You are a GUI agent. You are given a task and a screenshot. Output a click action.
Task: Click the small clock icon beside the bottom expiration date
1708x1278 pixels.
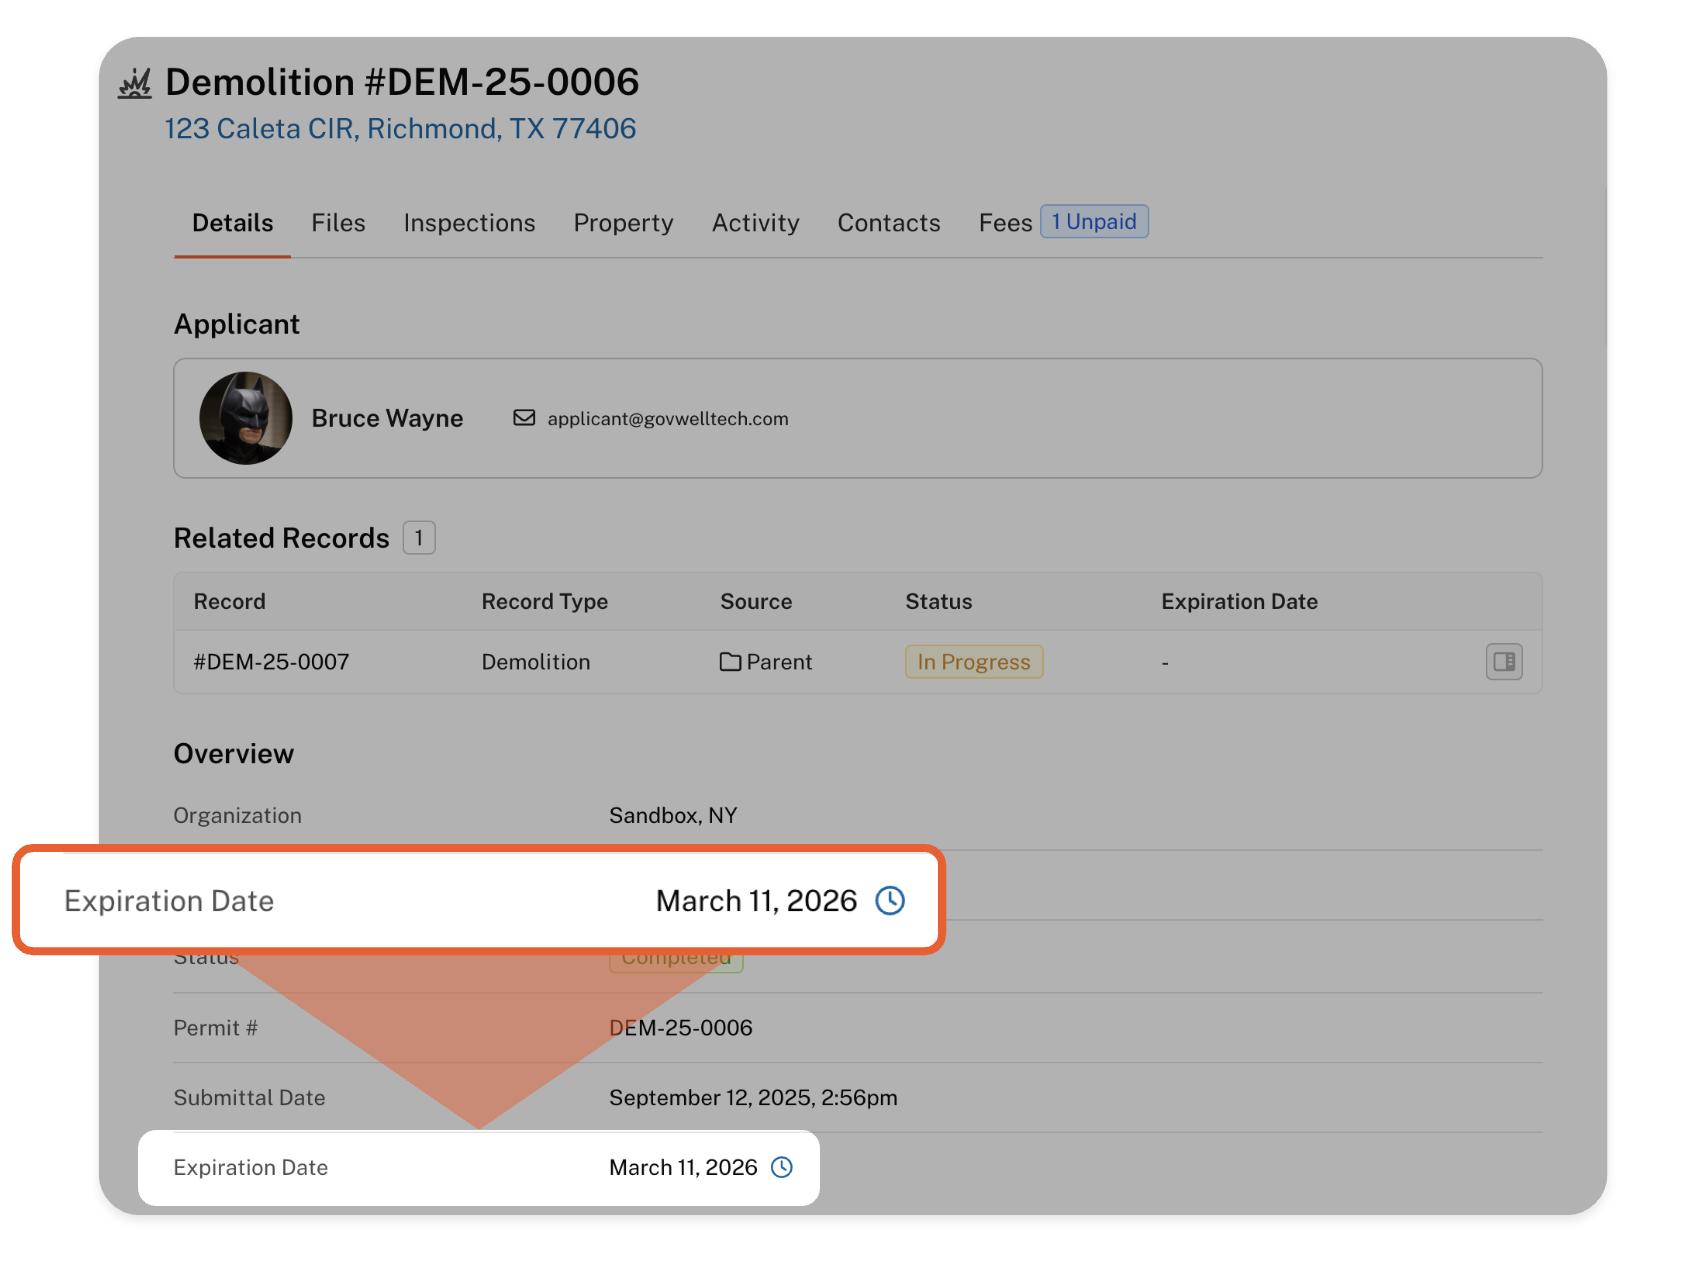pos(782,1167)
